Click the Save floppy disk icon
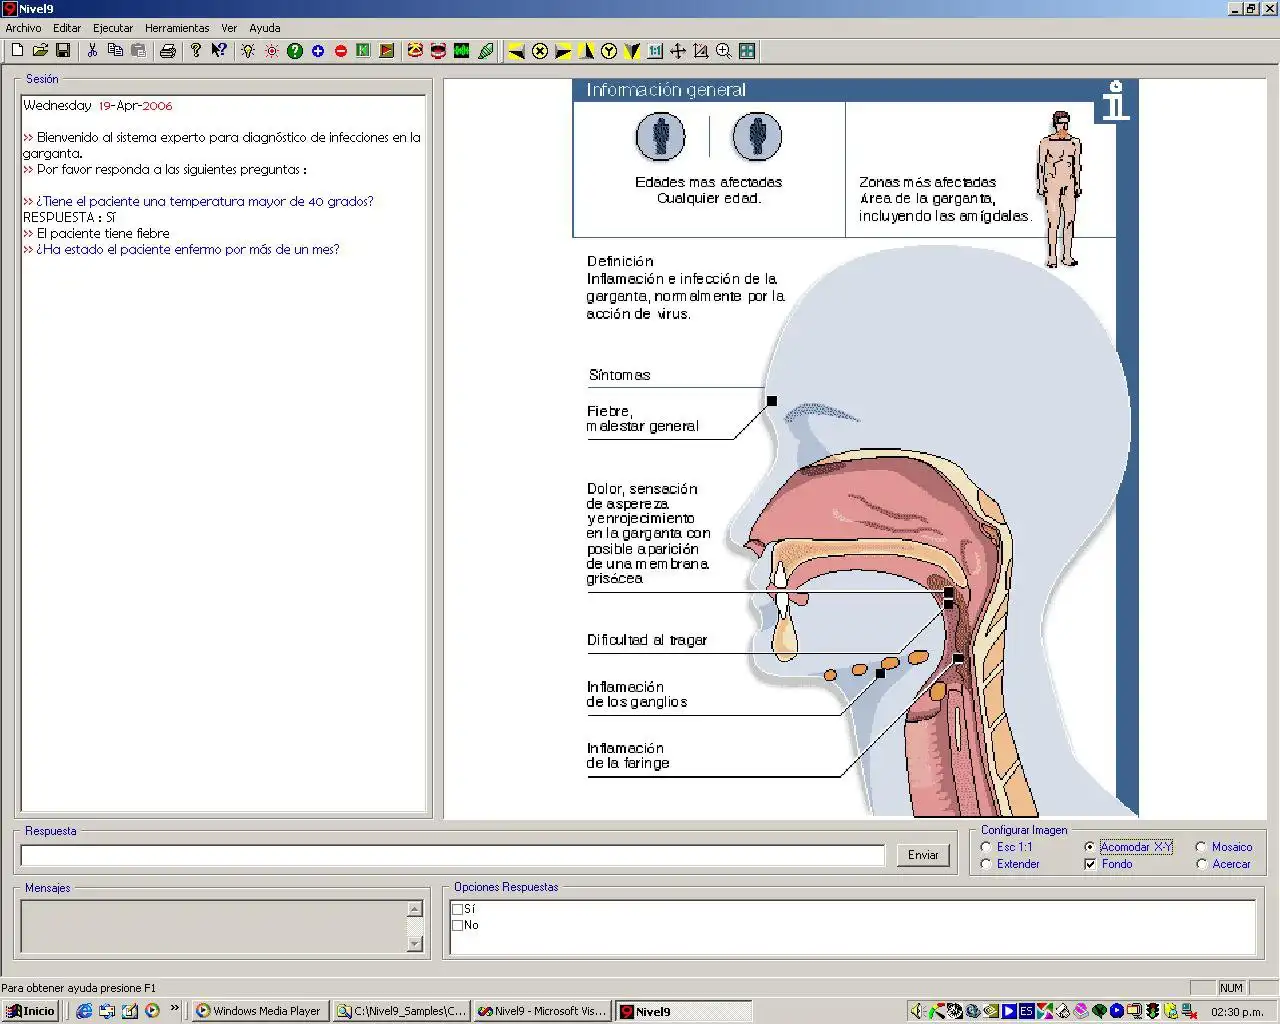This screenshot has height=1024, width=1280. pos(63,50)
